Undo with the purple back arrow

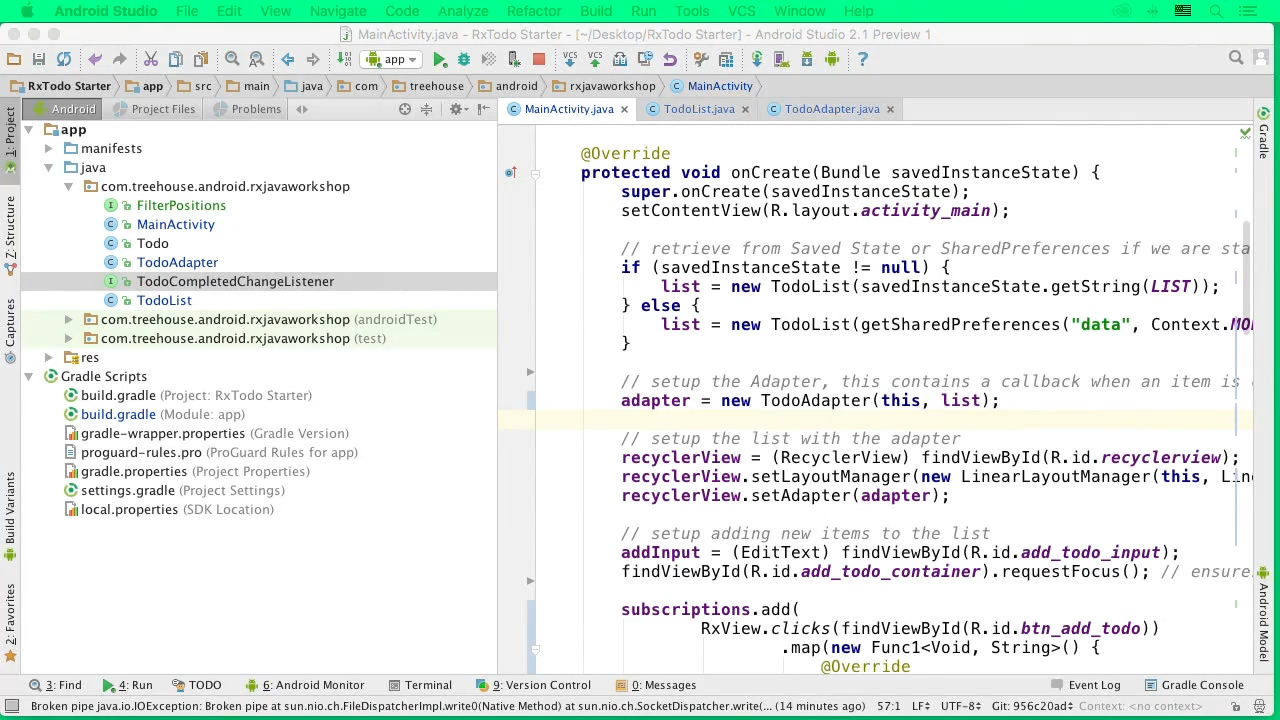(95, 59)
